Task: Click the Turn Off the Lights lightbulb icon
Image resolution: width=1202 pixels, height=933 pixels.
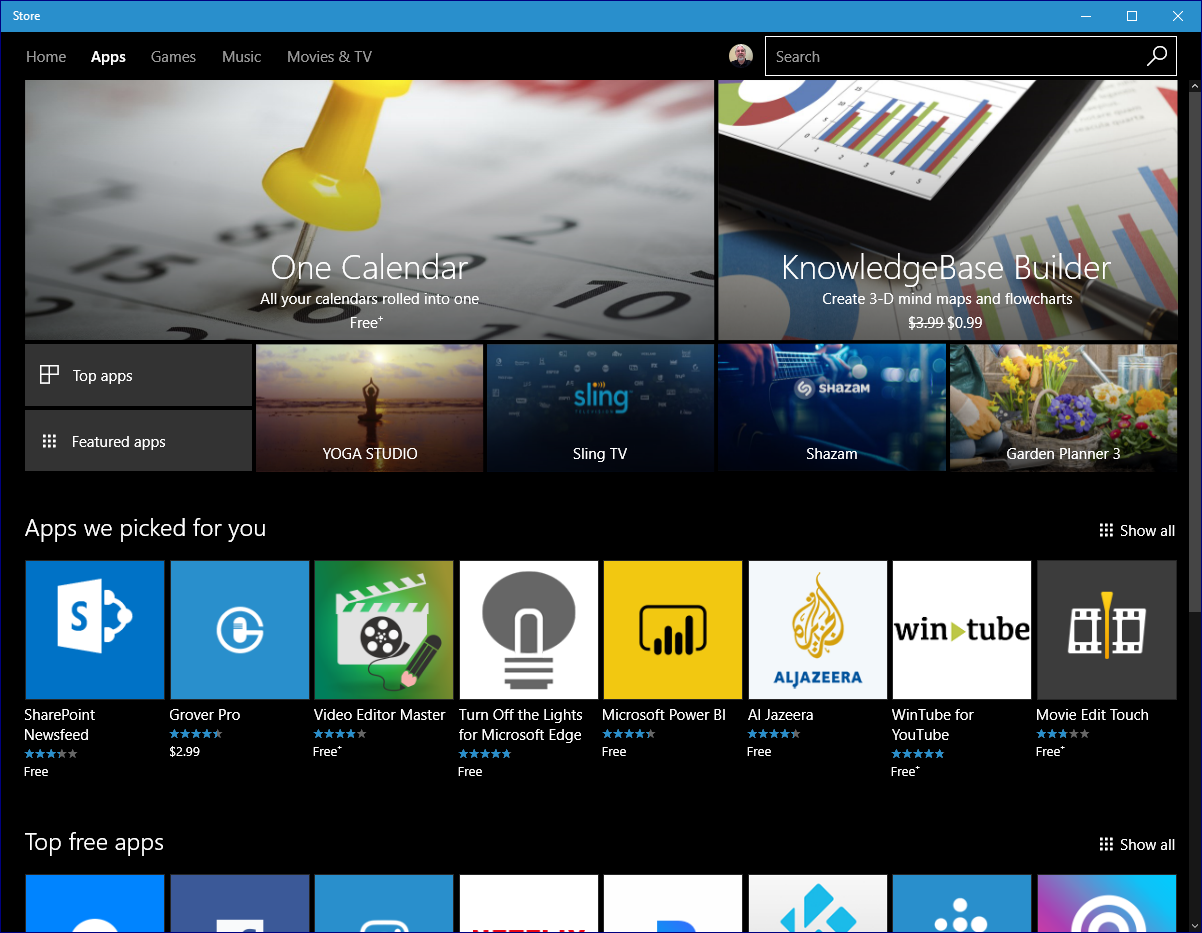Action: pos(528,629)
